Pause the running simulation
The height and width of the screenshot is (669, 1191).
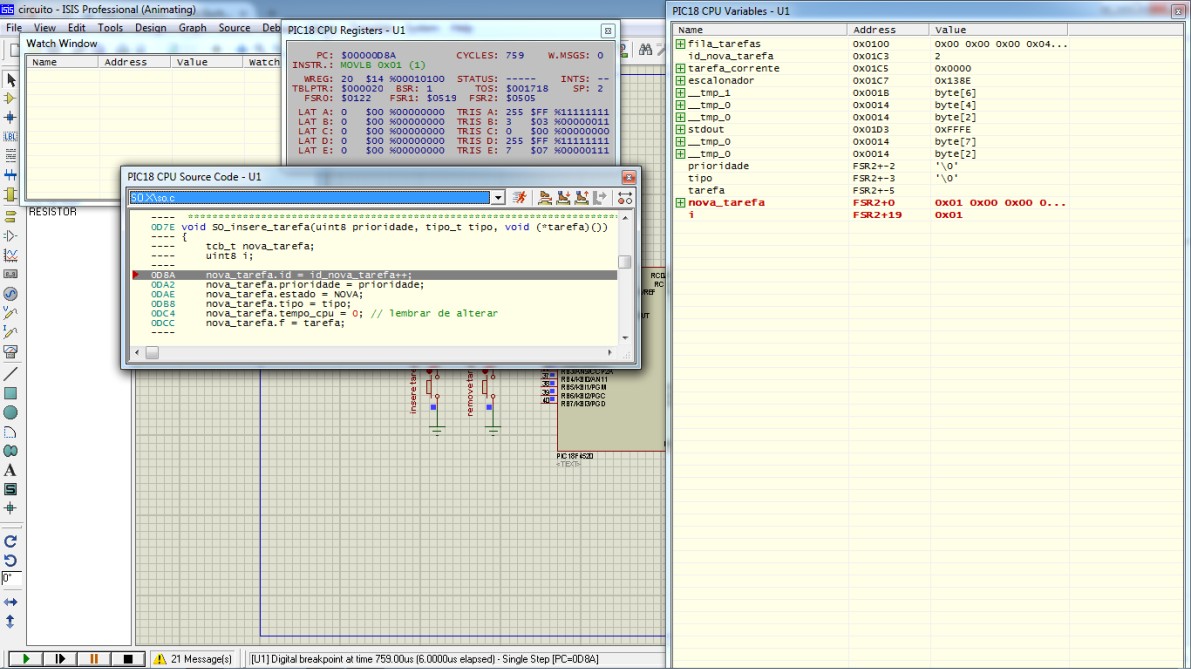pos(94,659)
